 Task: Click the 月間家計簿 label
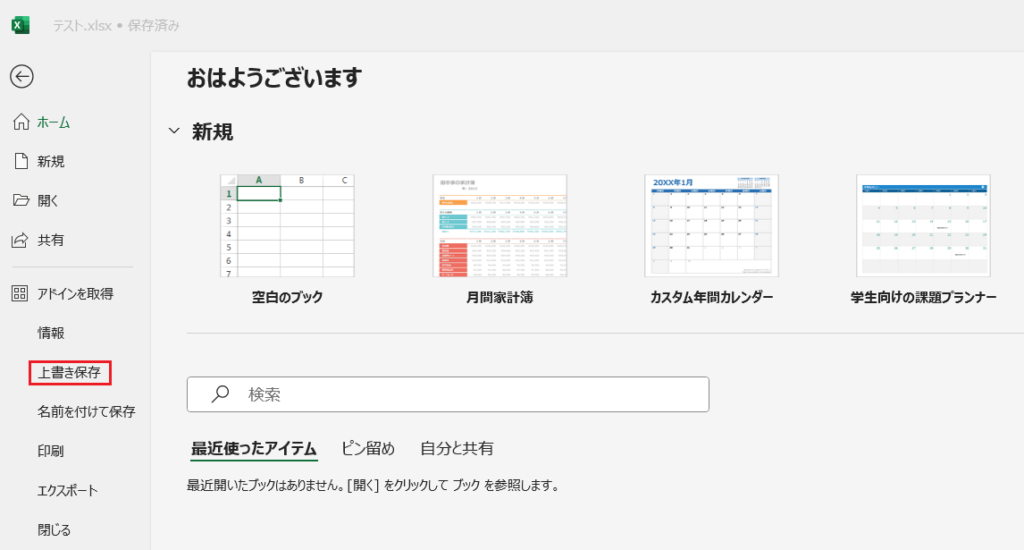click(500, 297)
